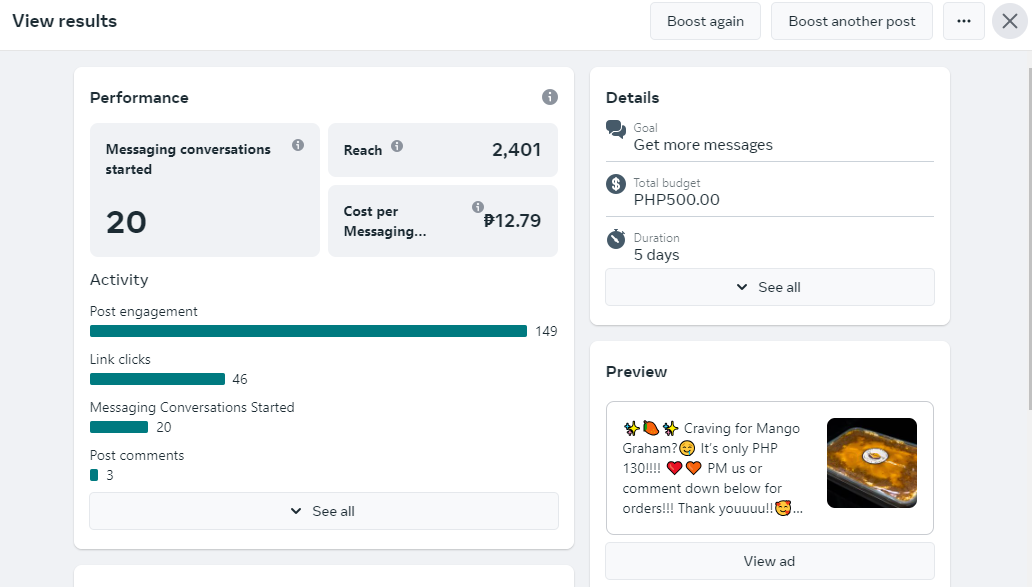Click the Total budget dollar icon
This screenshot has width=1032, height=587.
(616, 184)
